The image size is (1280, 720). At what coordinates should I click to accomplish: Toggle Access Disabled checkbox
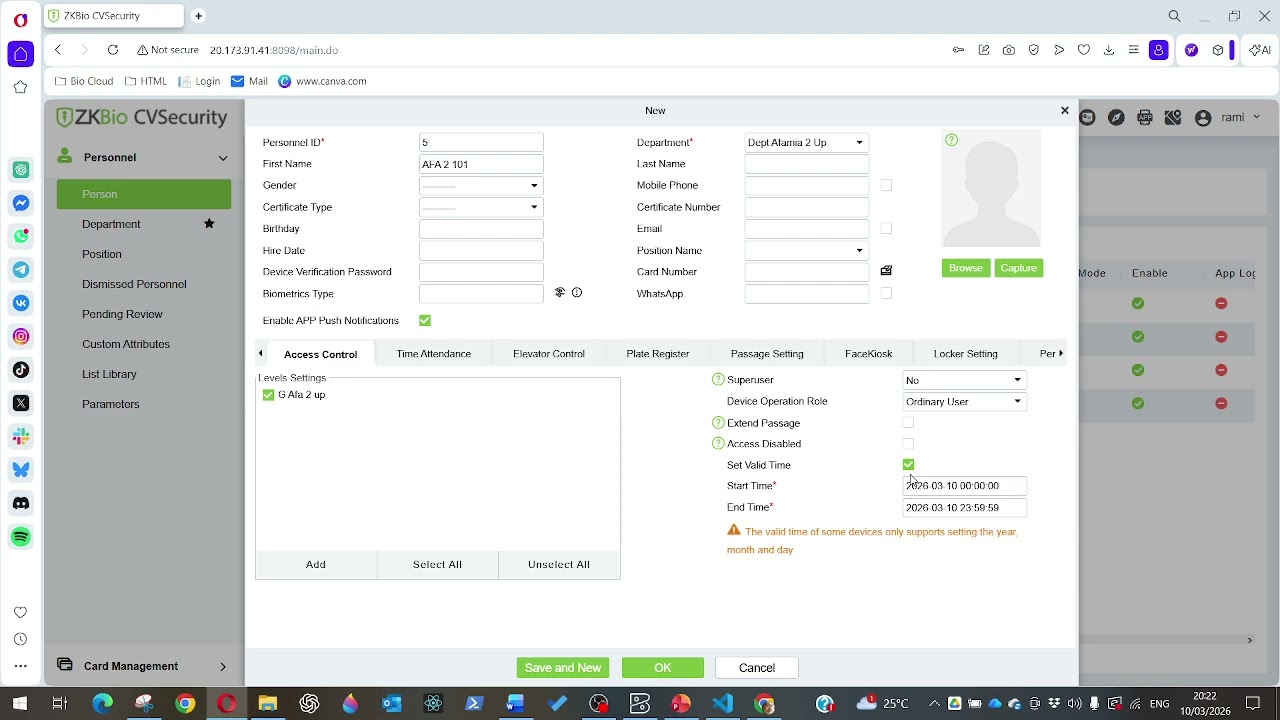click(908, 444)
